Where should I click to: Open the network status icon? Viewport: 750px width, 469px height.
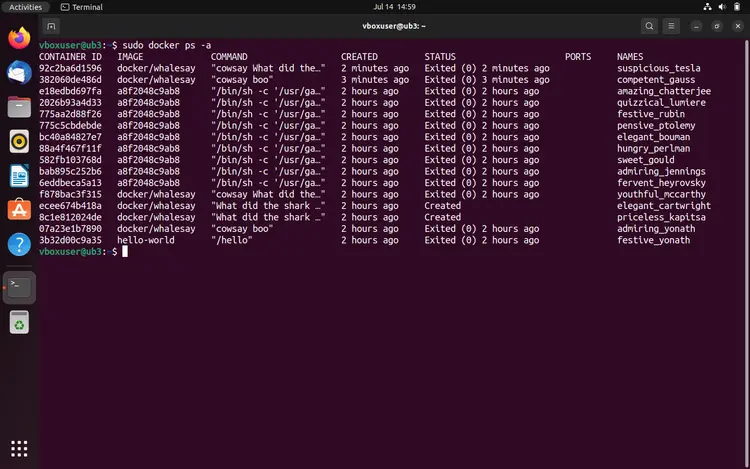pos(707,7)
